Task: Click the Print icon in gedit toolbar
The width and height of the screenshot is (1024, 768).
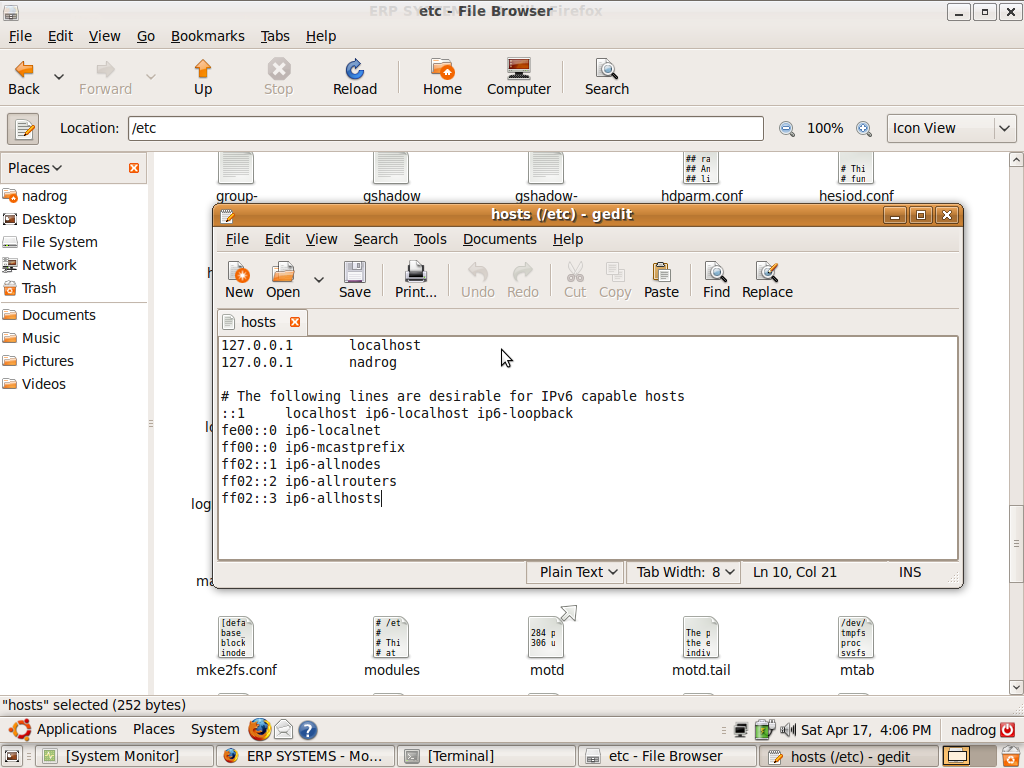Action: tap(415, 280)
